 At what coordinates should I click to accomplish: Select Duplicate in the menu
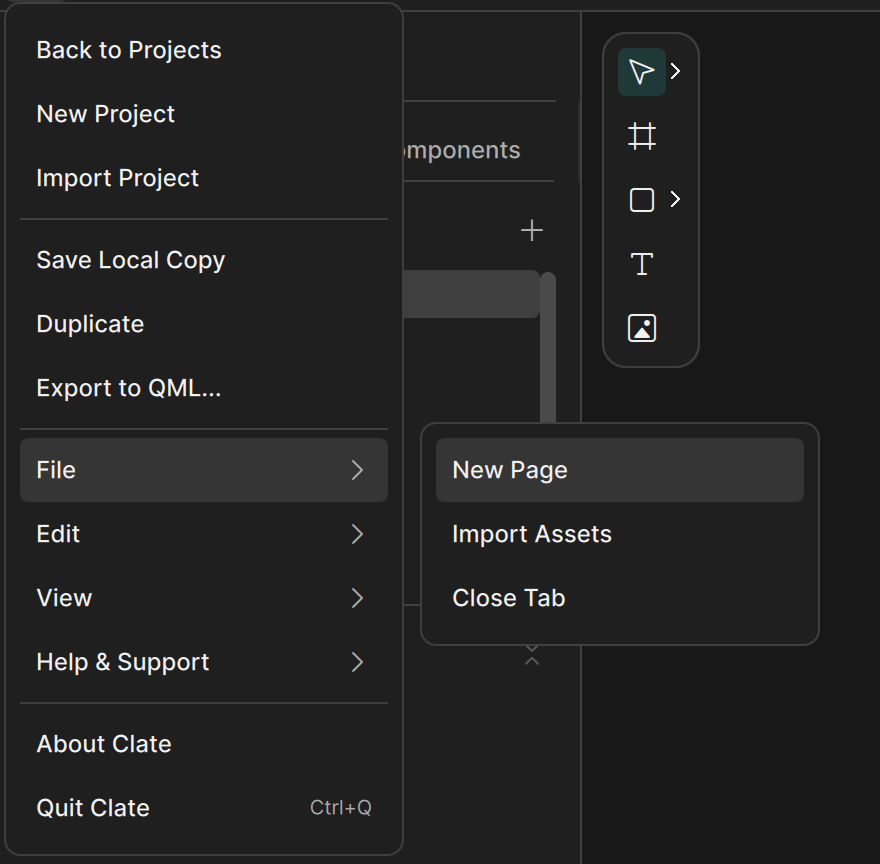204,324
